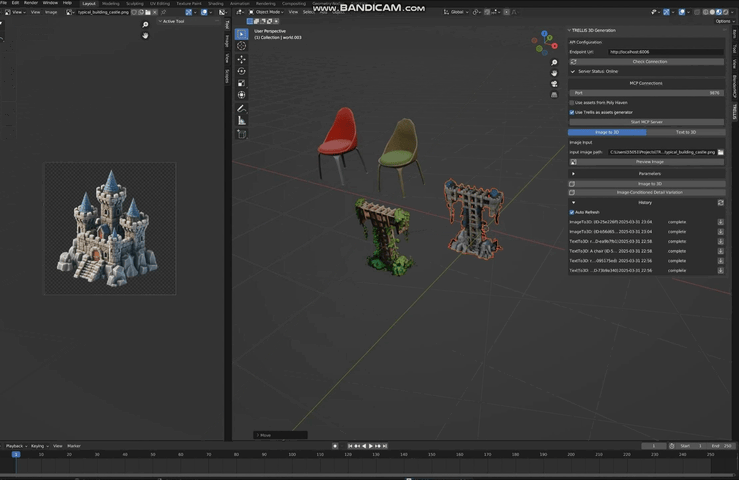Image resolution: width=739 pixels, height=480 pixels.
Task: Click the viewport pan hand icon
Action: click(x=554, y=73)
